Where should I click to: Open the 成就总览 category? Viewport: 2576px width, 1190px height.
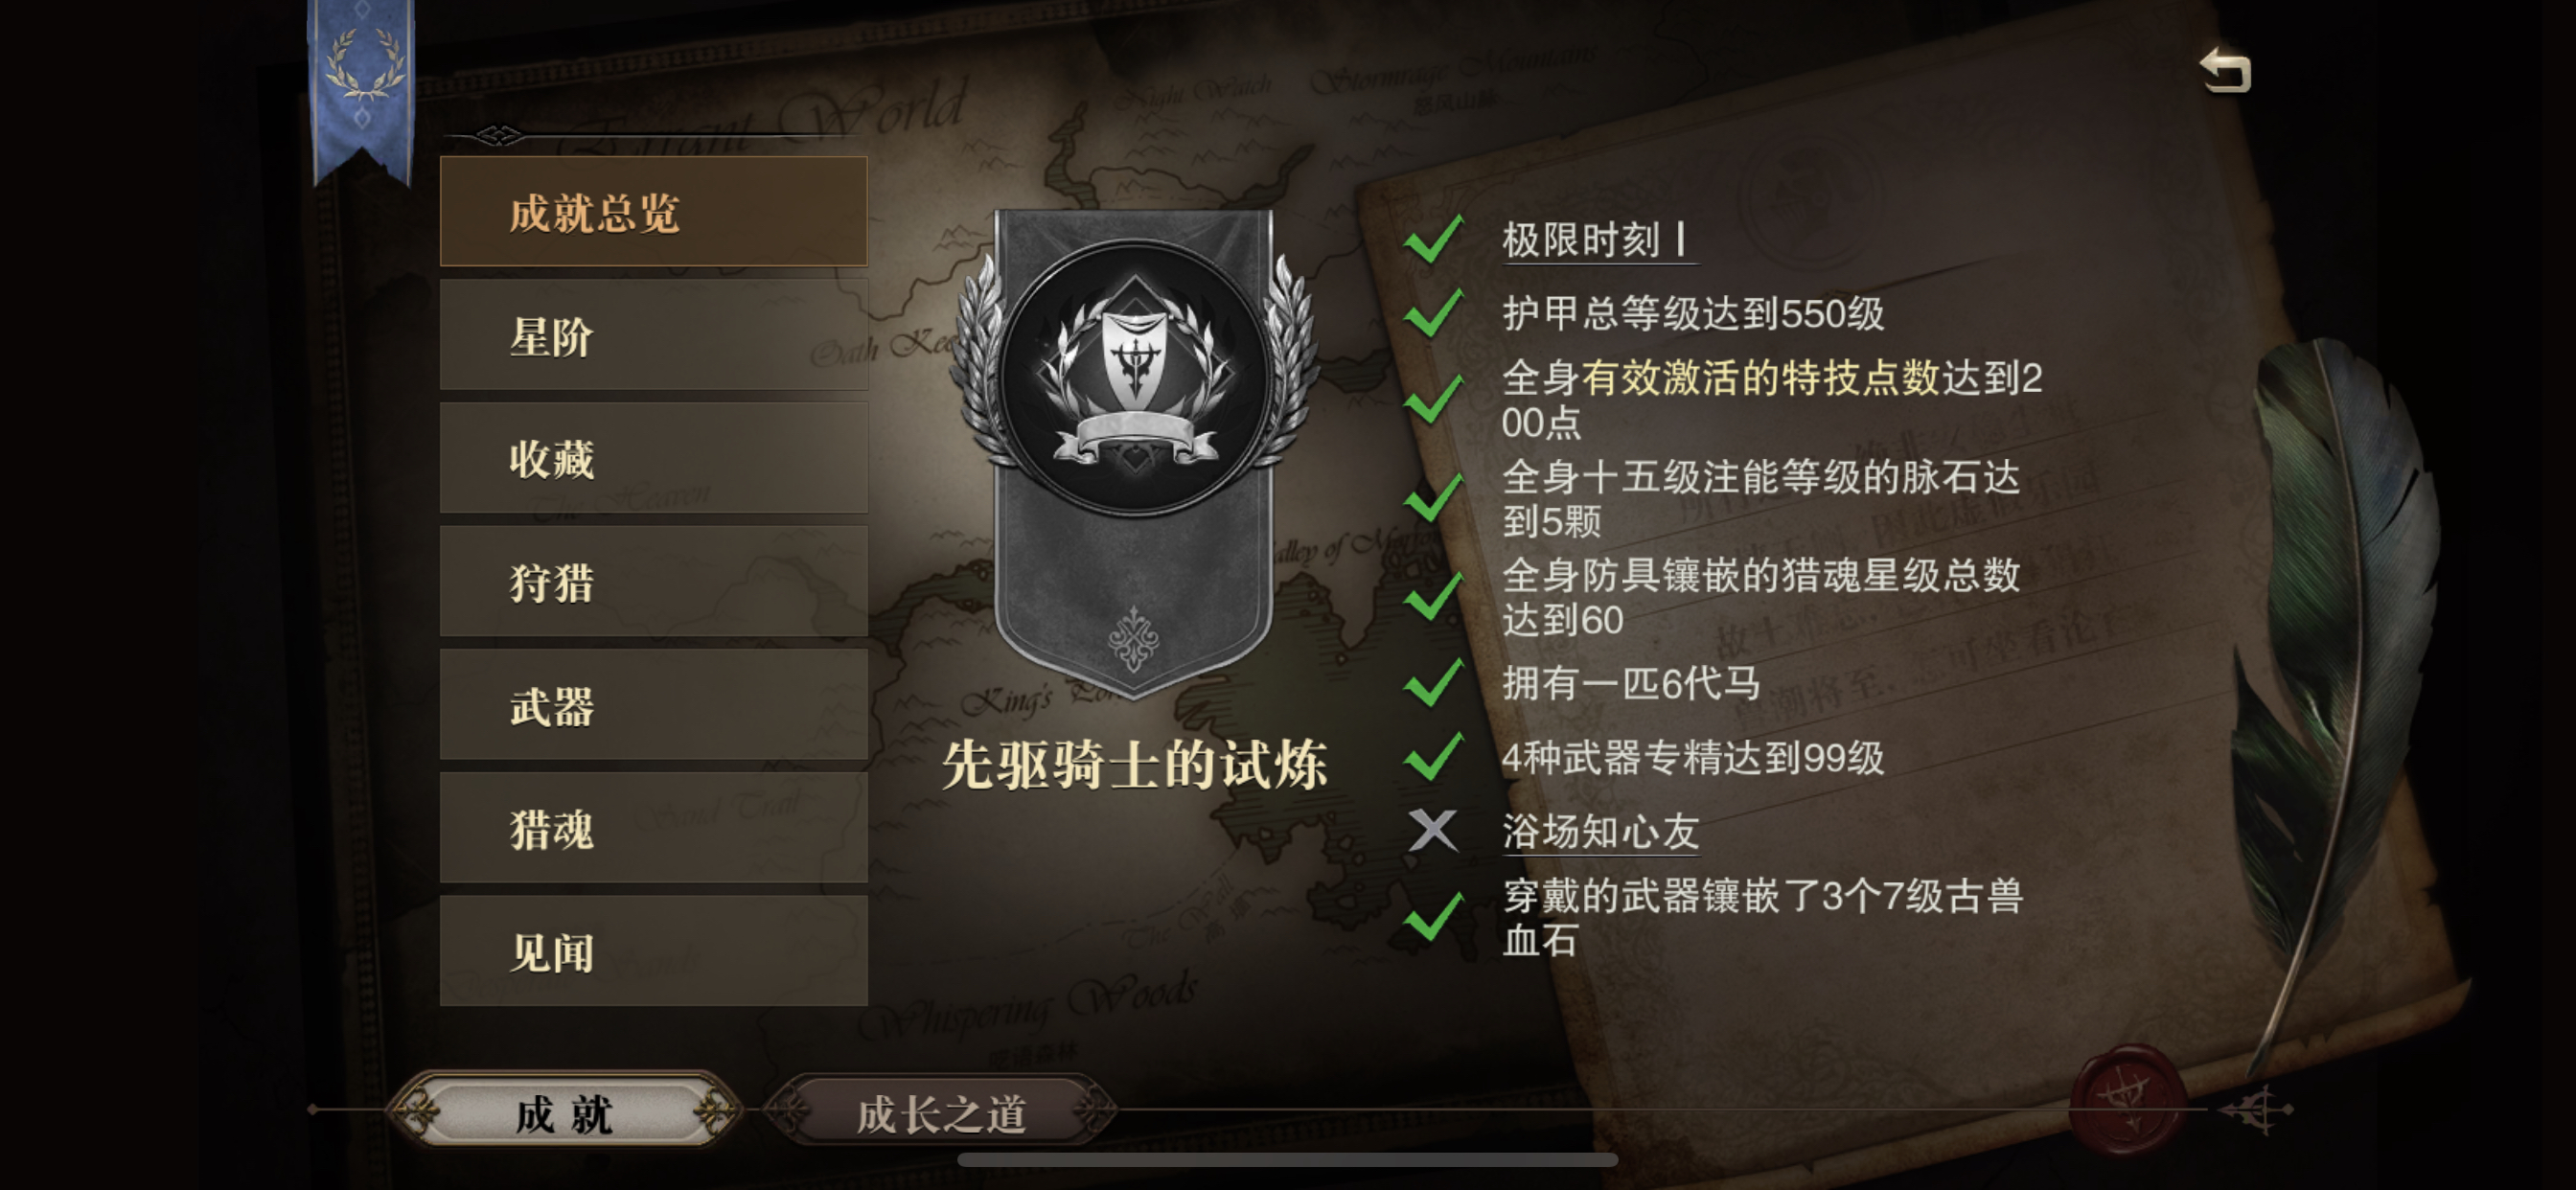click(654, 212)
